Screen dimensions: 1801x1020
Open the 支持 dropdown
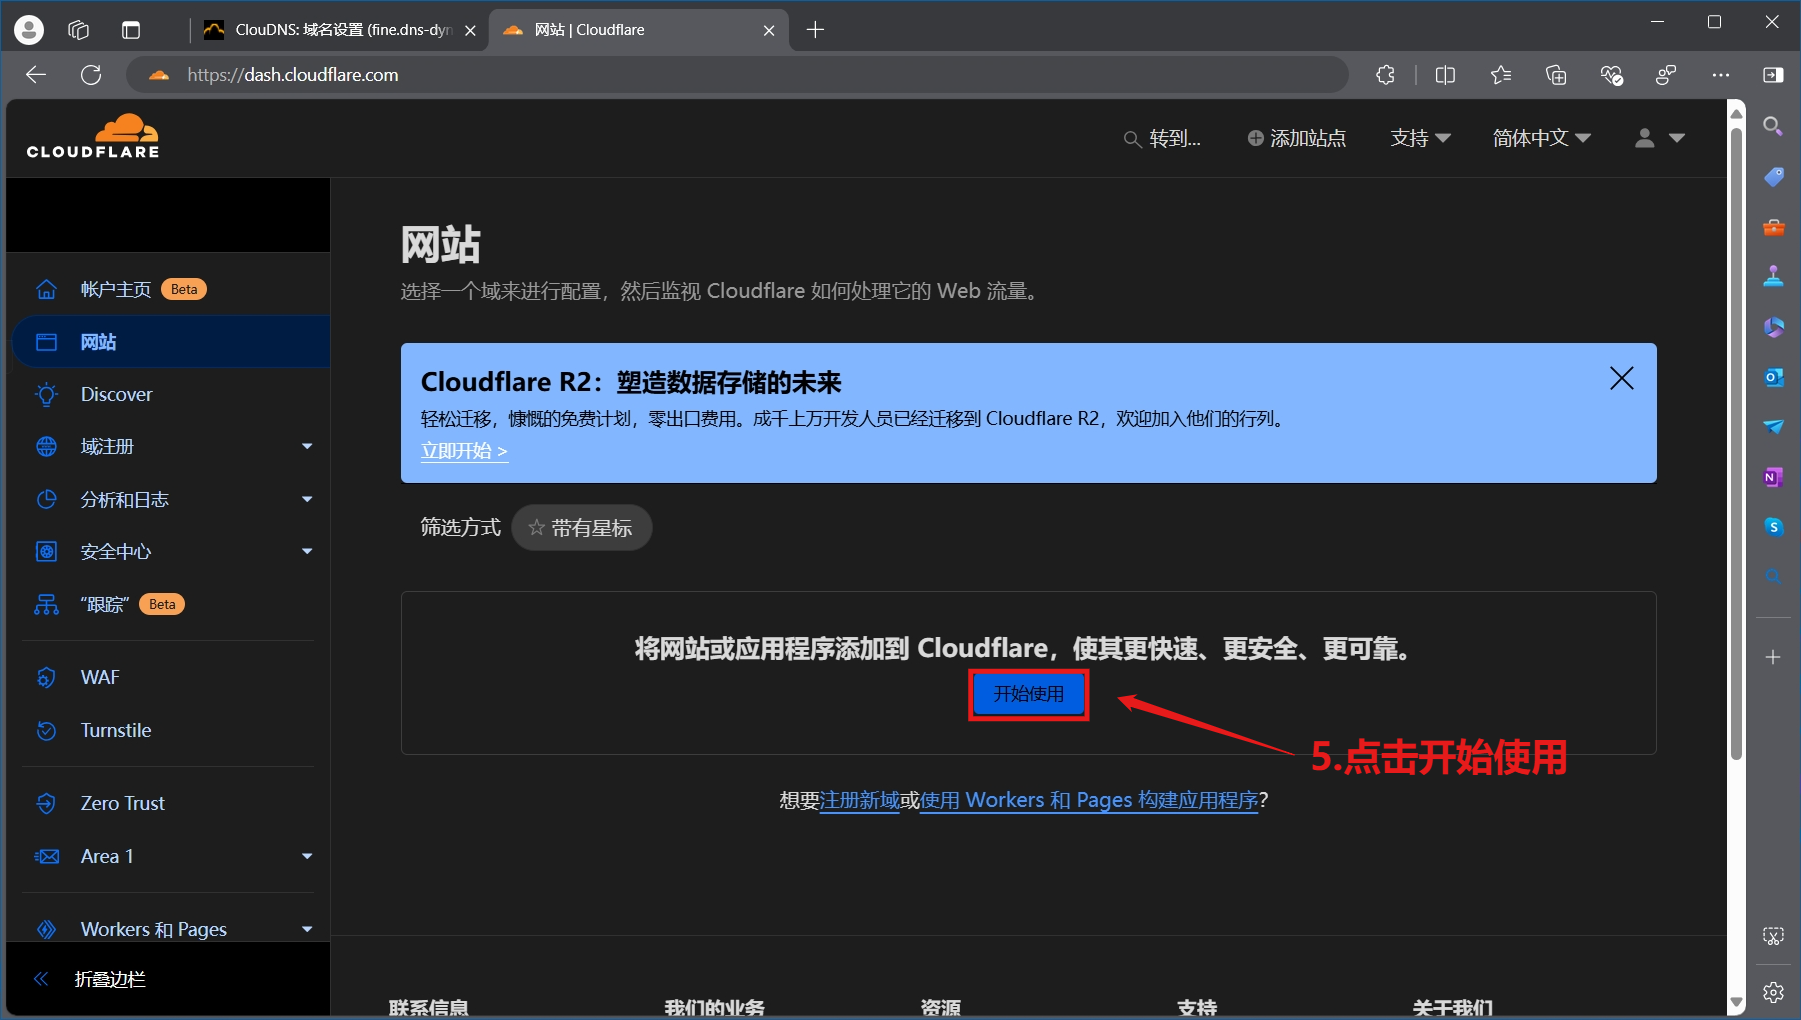[1420, 138]
